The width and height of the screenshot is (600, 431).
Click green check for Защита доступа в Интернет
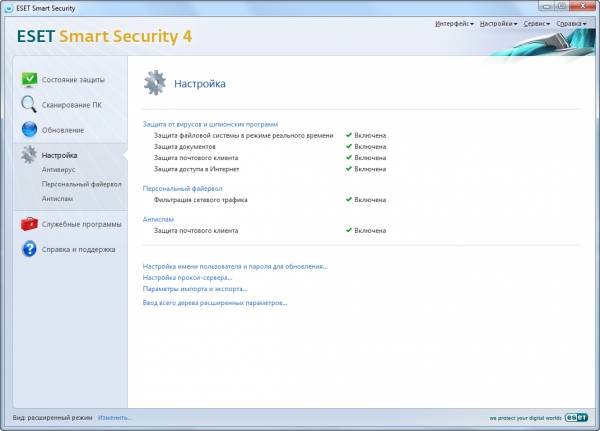pyautogui.click(x=349, y=168)
